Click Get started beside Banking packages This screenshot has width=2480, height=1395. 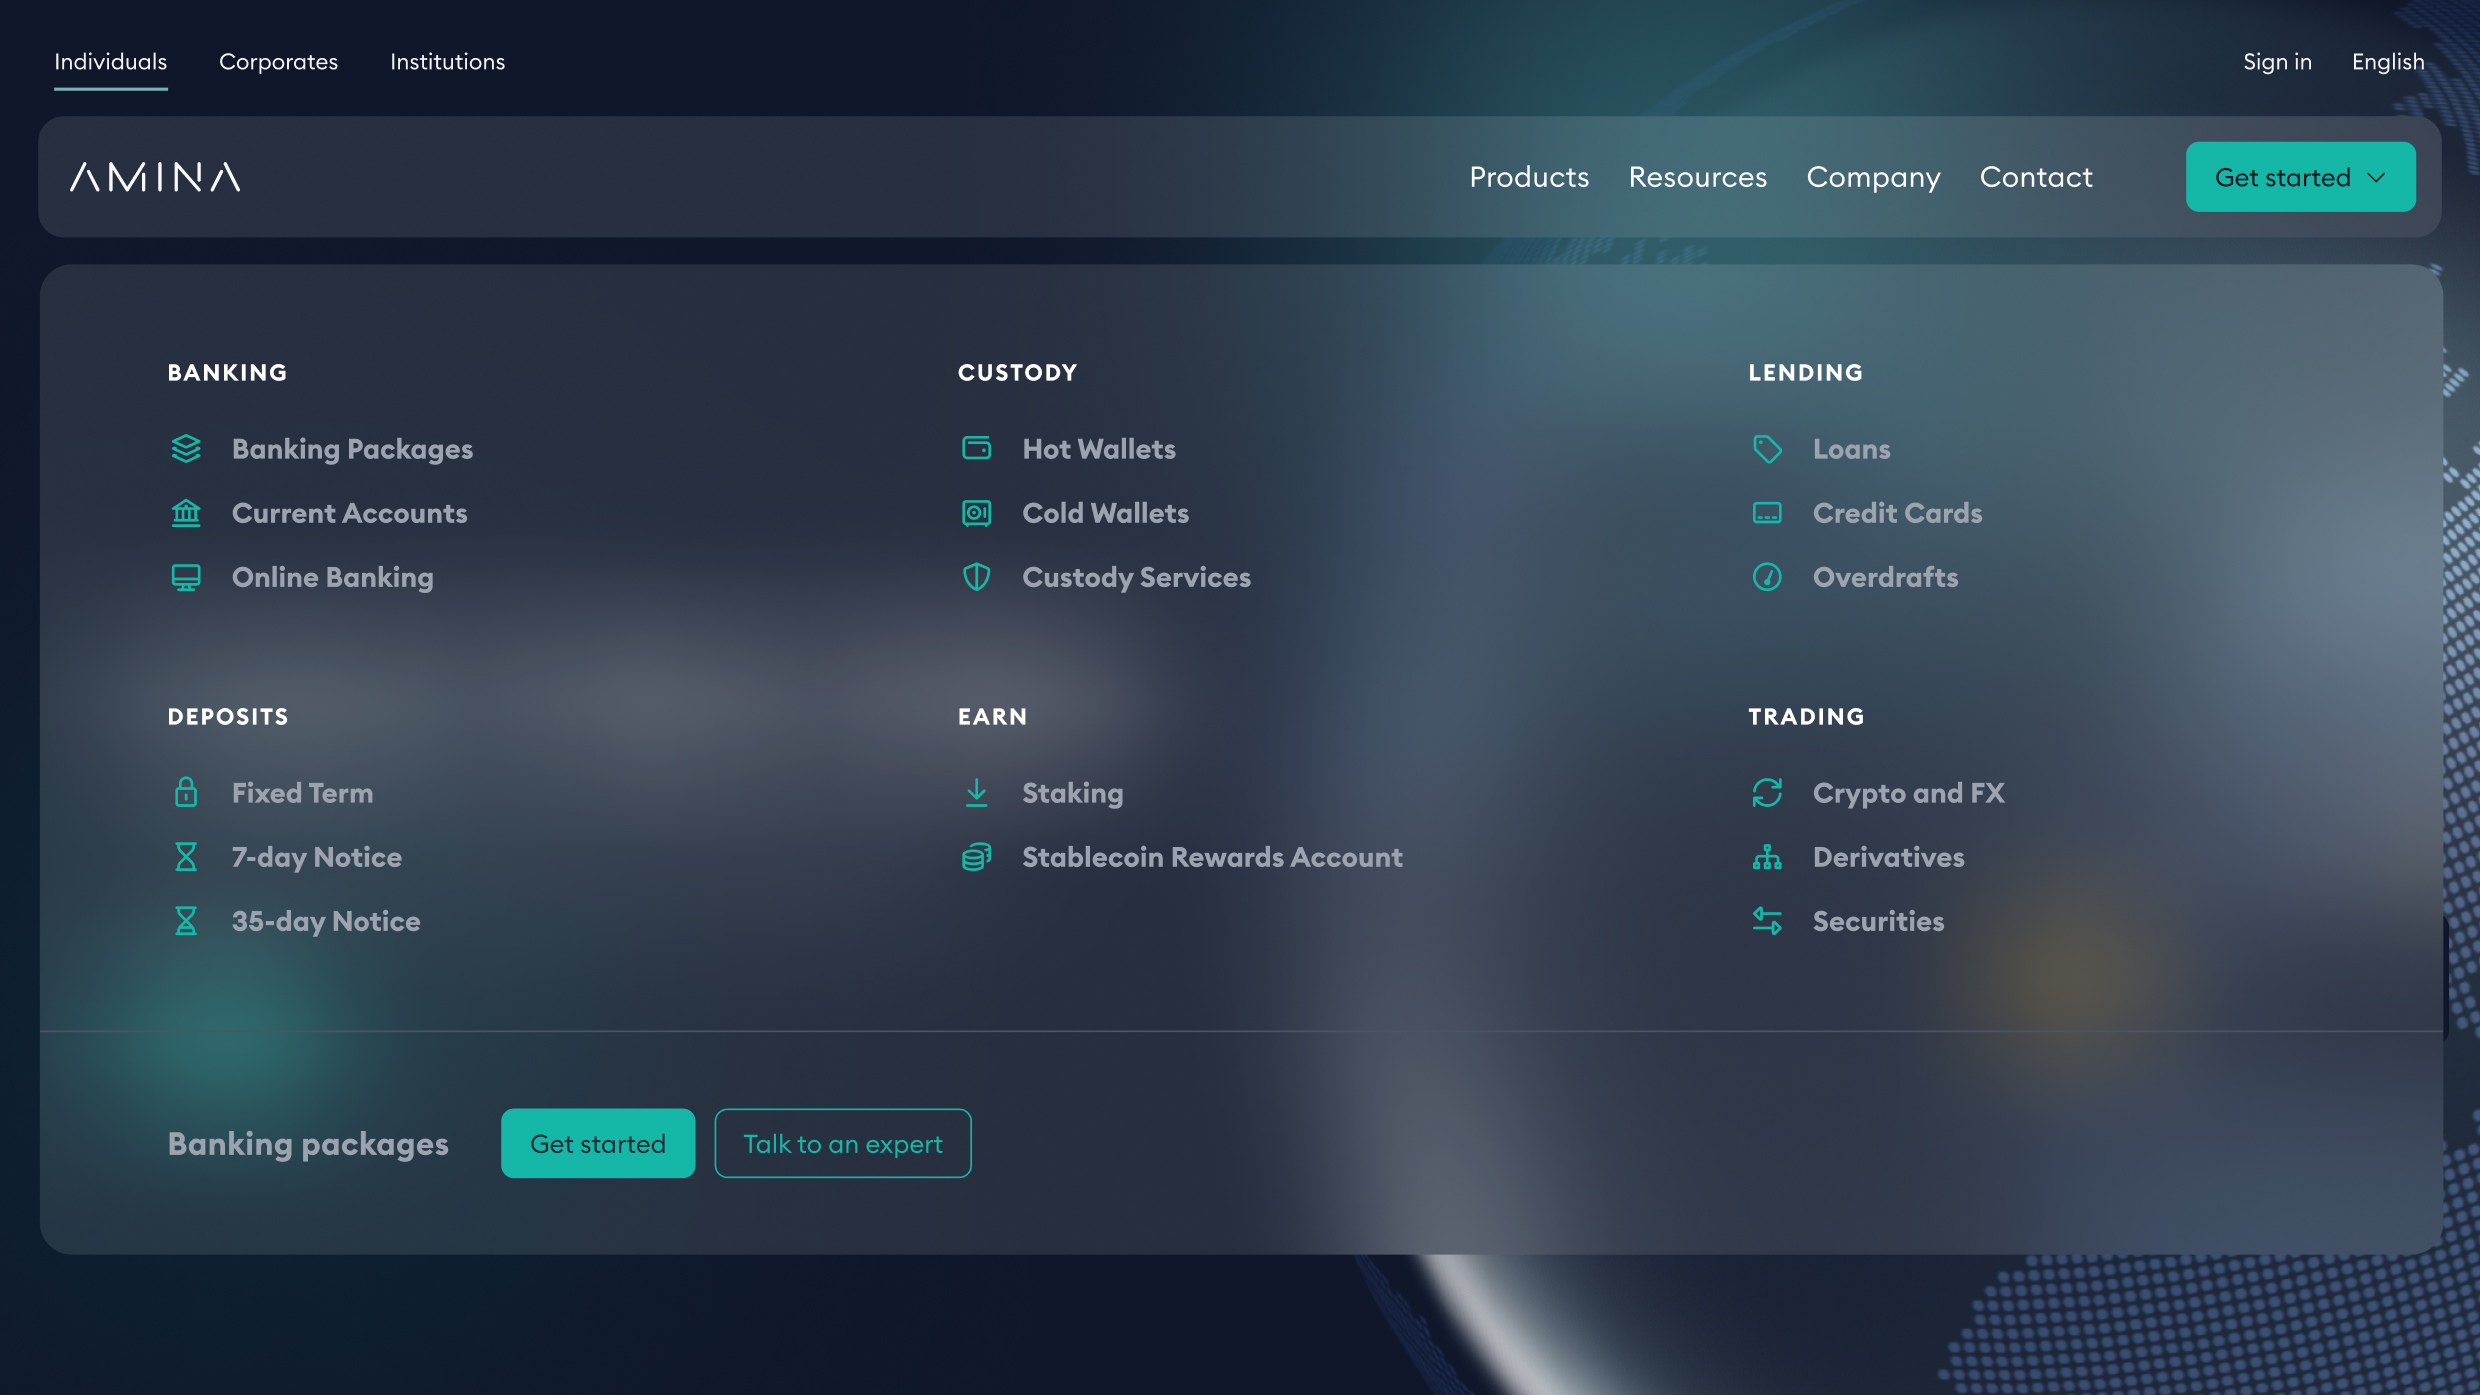point(598,1143)
